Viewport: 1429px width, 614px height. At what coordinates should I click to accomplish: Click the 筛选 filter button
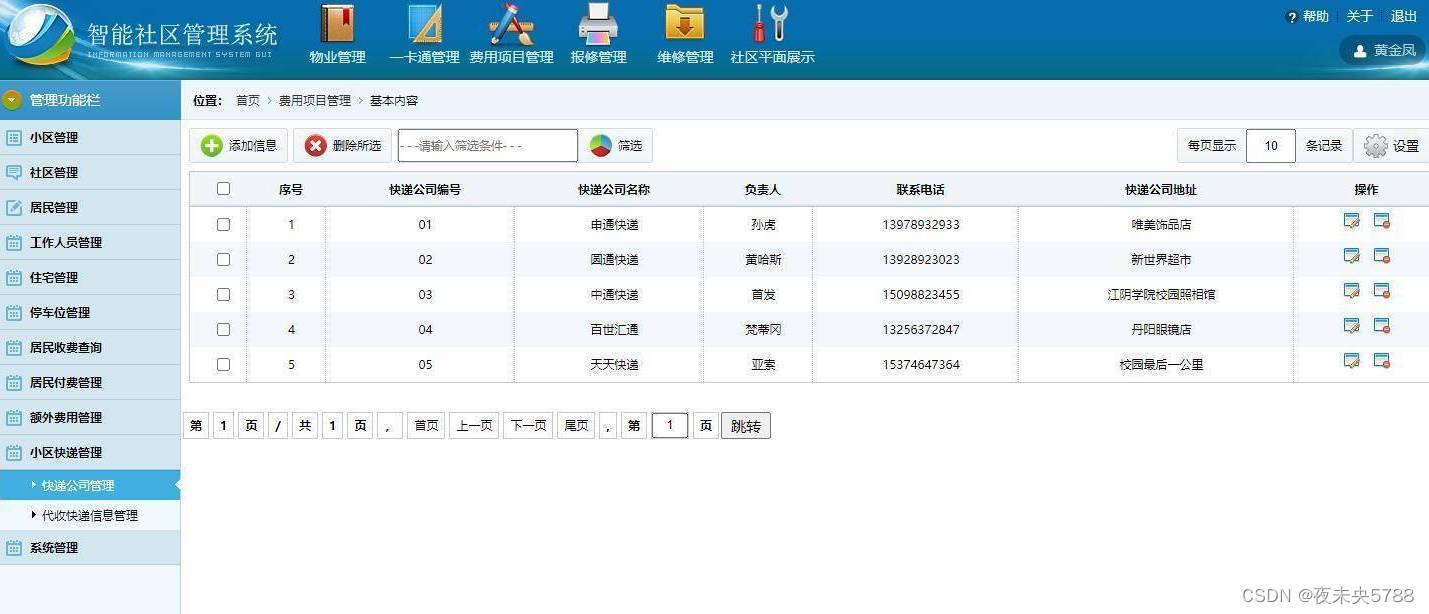pyautogui.click(x=616, y=146)
